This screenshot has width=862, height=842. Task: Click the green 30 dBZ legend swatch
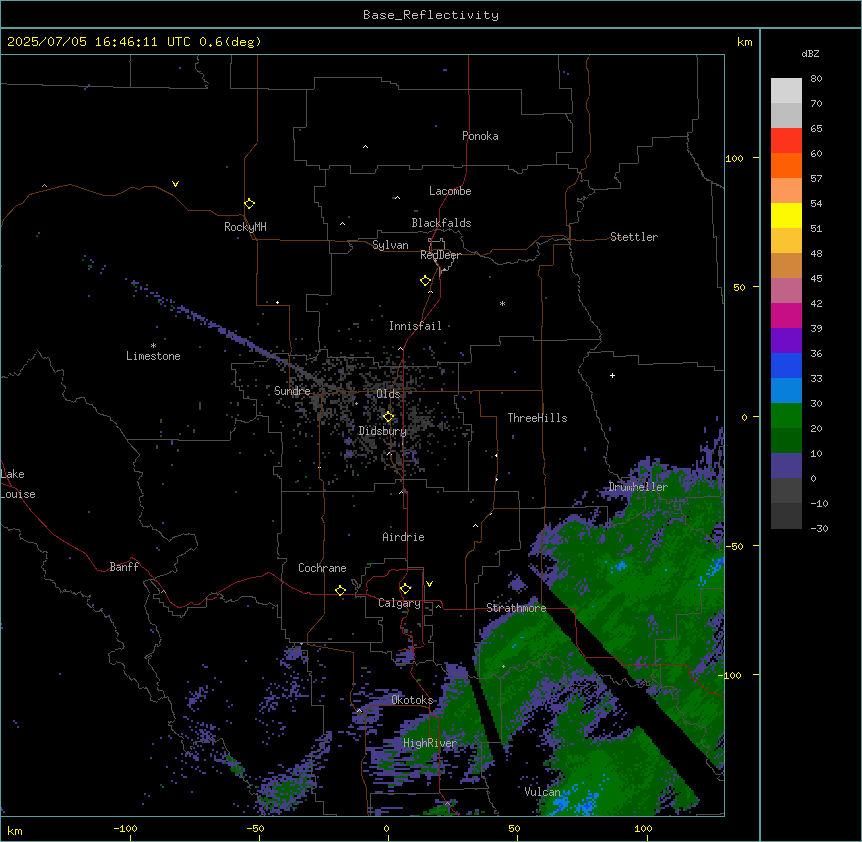pos(786,416)
